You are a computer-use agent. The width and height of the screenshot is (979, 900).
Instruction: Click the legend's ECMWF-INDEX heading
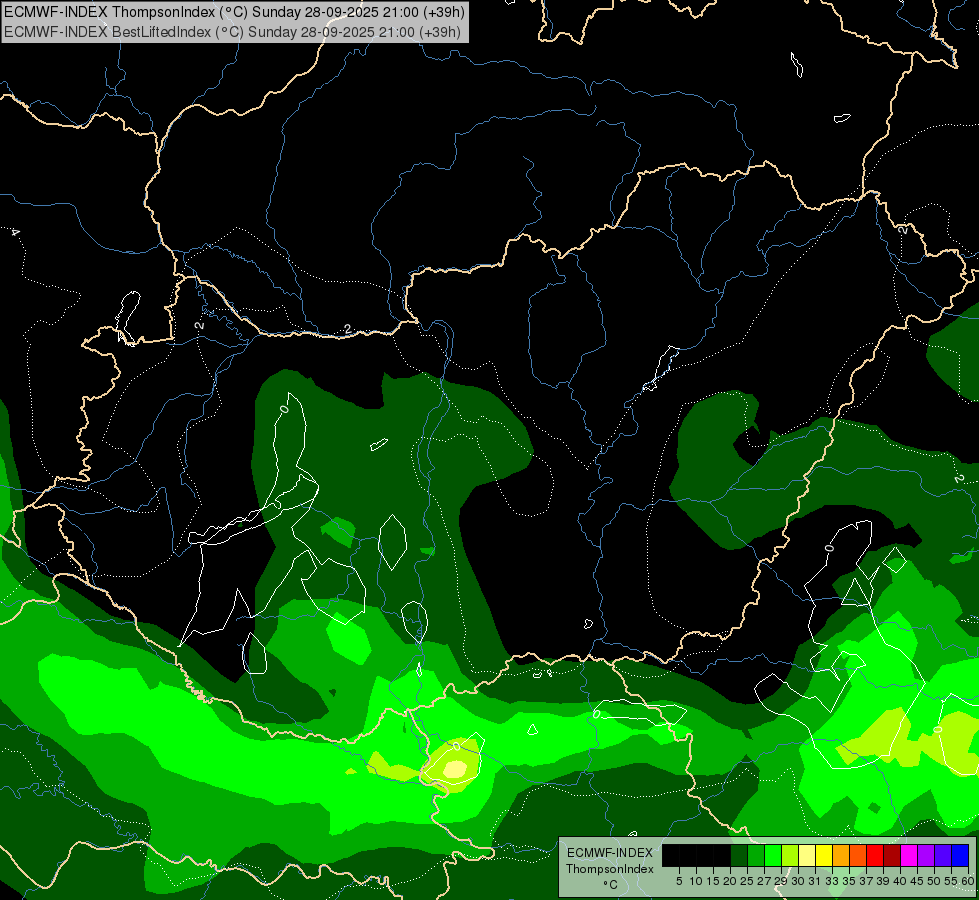[x=610, y=853]
